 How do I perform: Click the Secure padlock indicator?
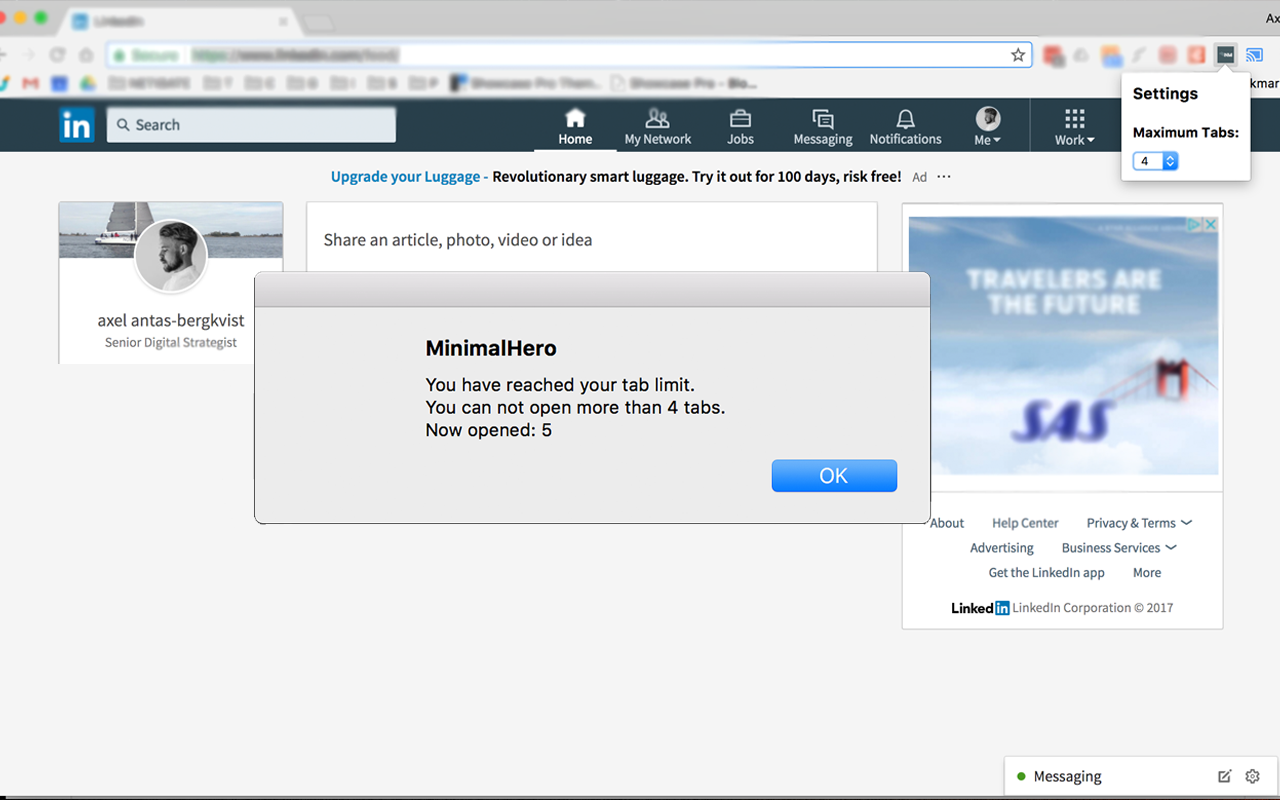click(x=146, y=55)
